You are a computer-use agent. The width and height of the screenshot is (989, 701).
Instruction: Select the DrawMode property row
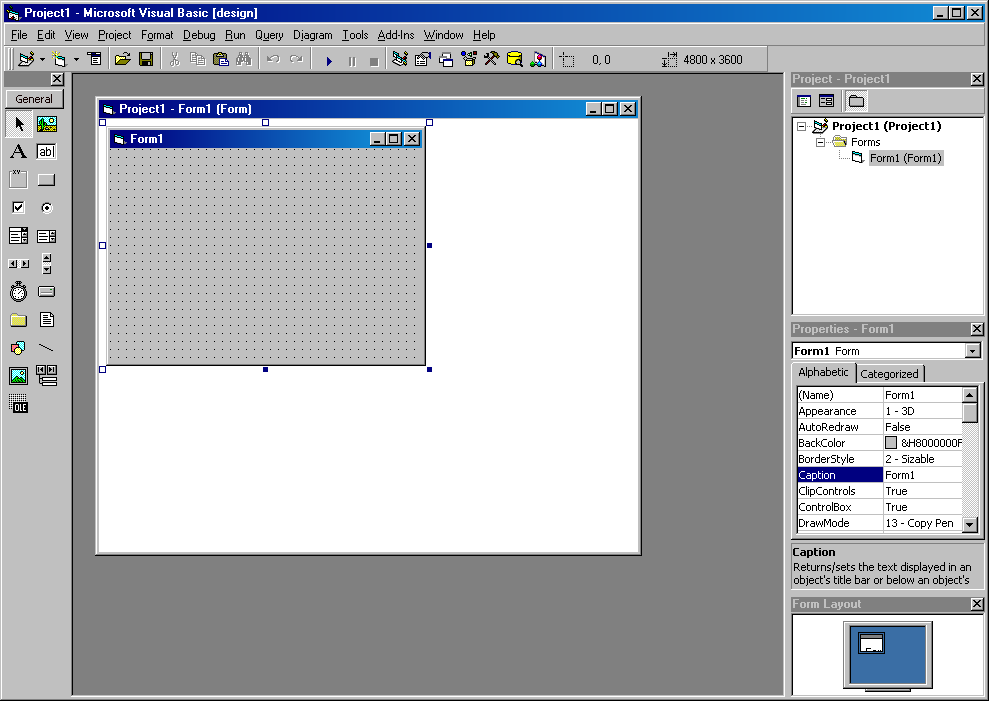[x=879, y=523]
